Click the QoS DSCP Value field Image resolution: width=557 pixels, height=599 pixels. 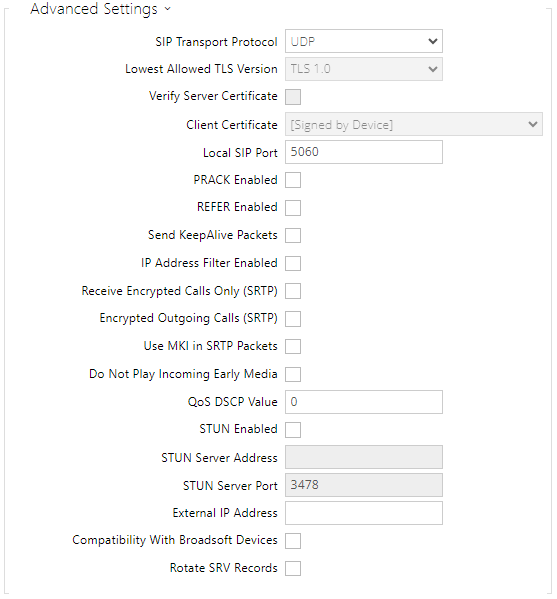tap(364, 402)
